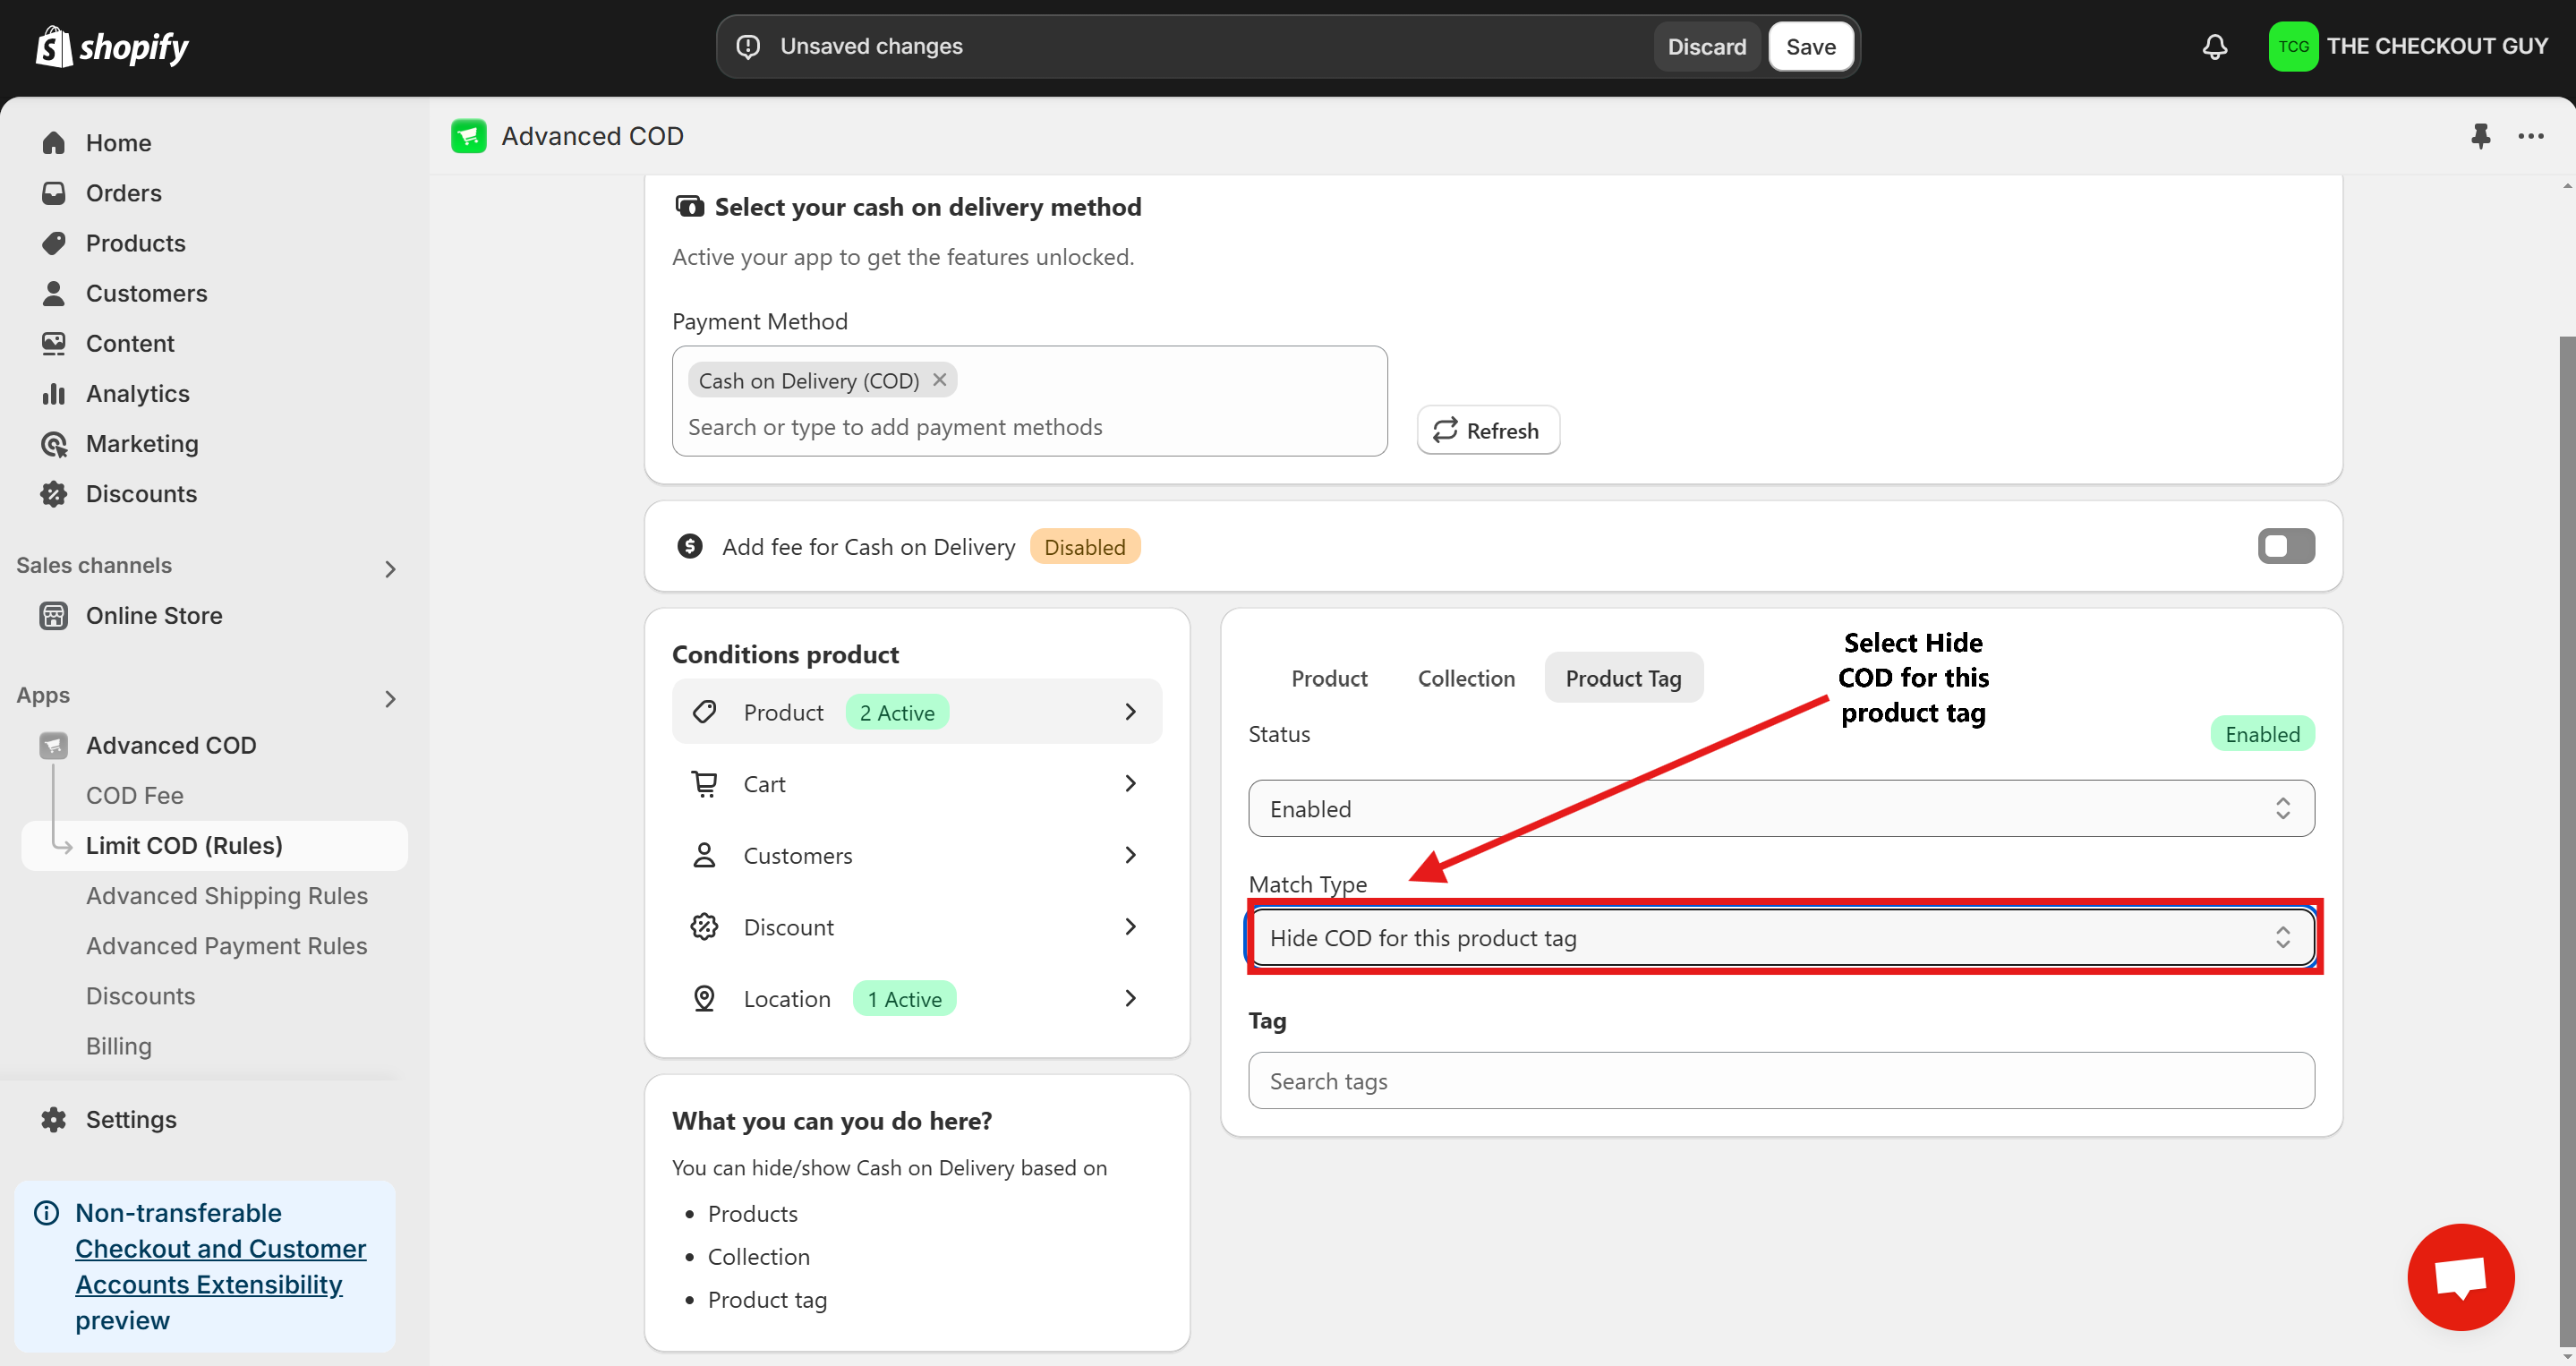Viewport: 2576px width, 1366px height.
Task: Open the three-dot app menu
Action: (x=2531, y=136)
